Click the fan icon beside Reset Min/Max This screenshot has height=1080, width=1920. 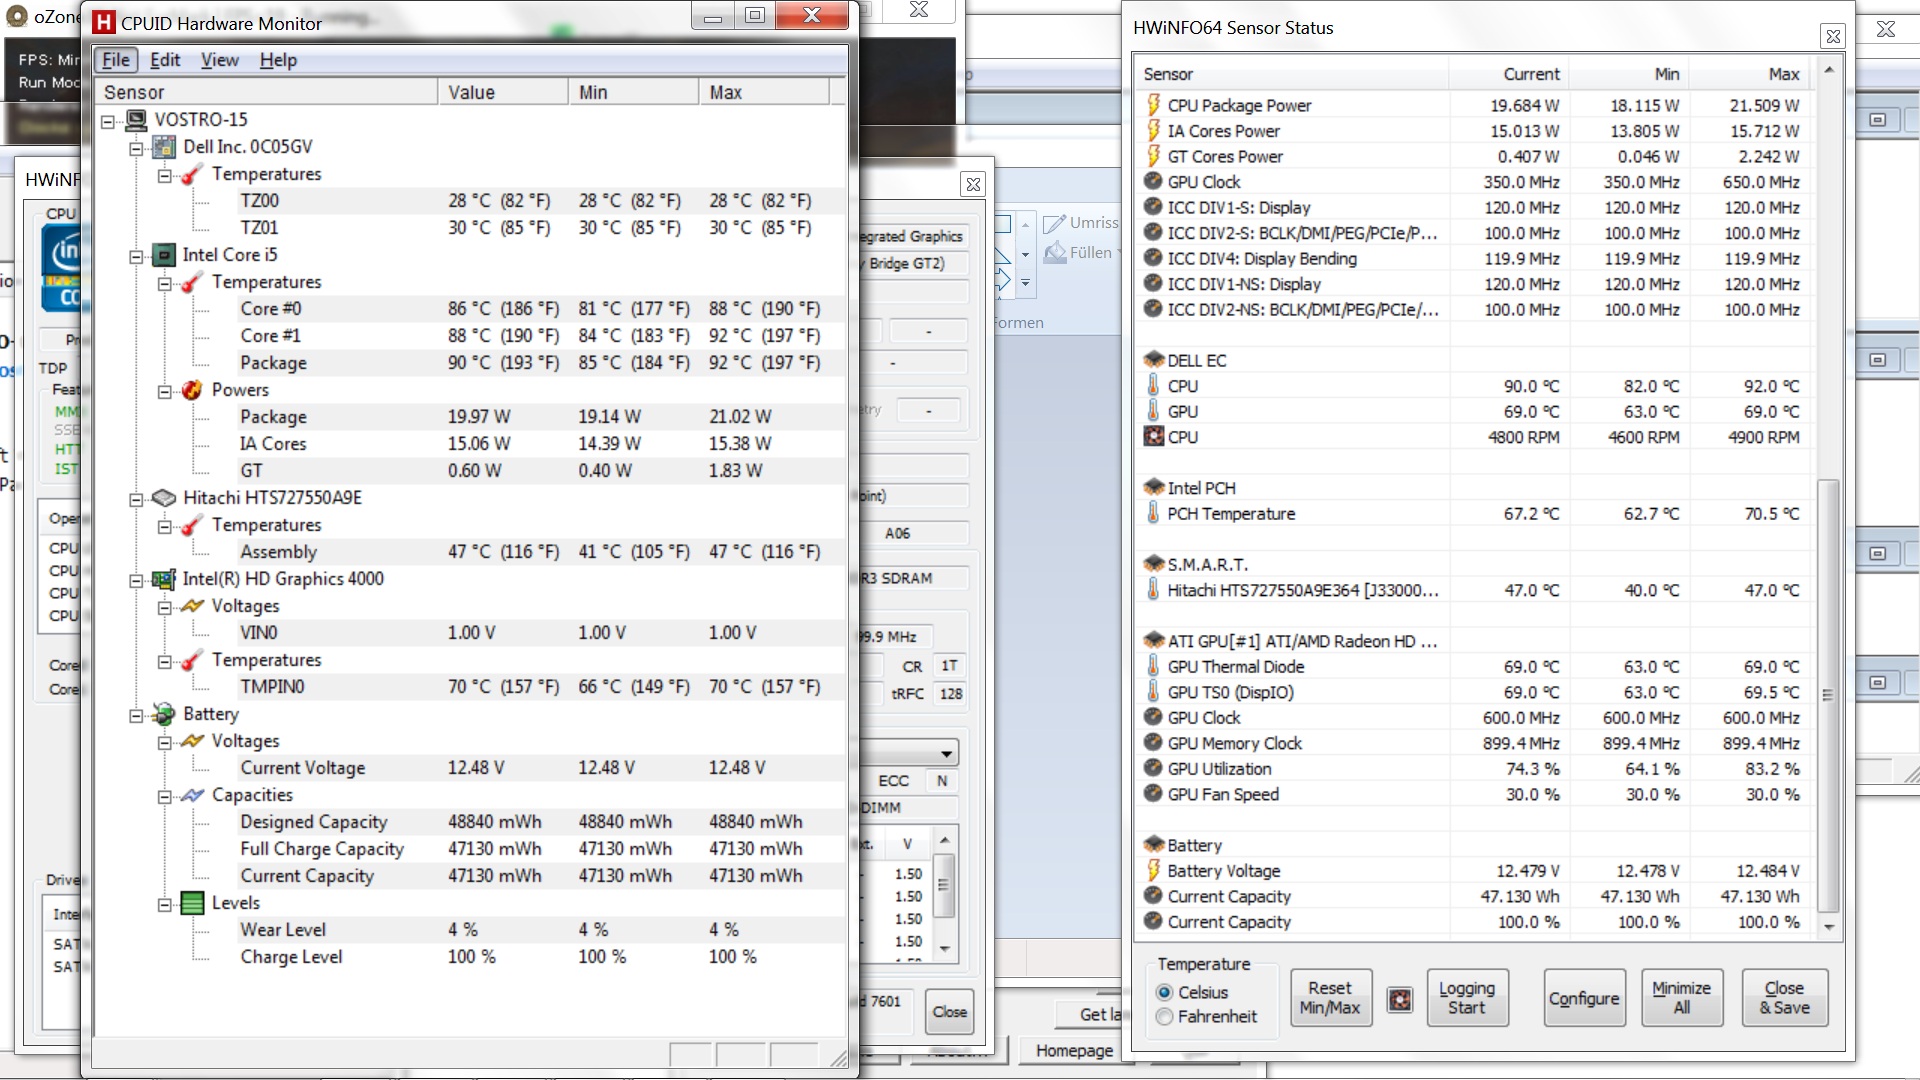tap(1400, 999)
